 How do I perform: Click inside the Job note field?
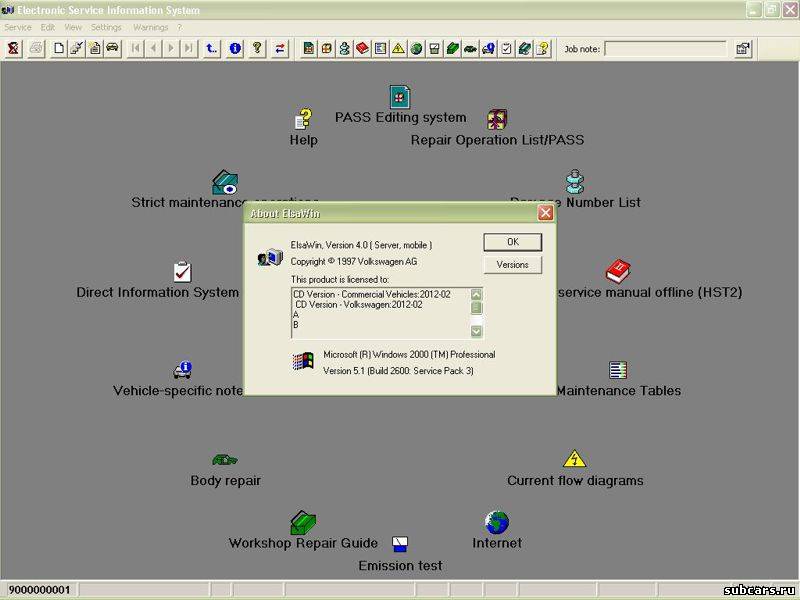pos(665,48)
